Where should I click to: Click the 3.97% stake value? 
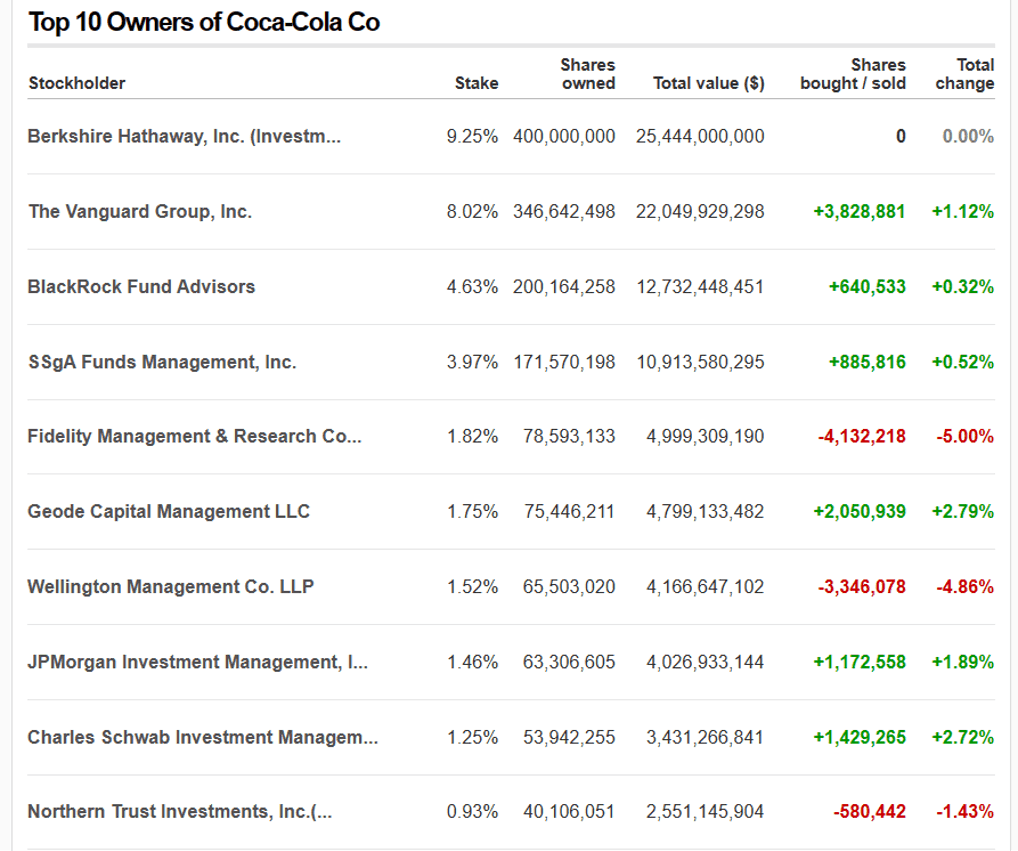(472, 362)
